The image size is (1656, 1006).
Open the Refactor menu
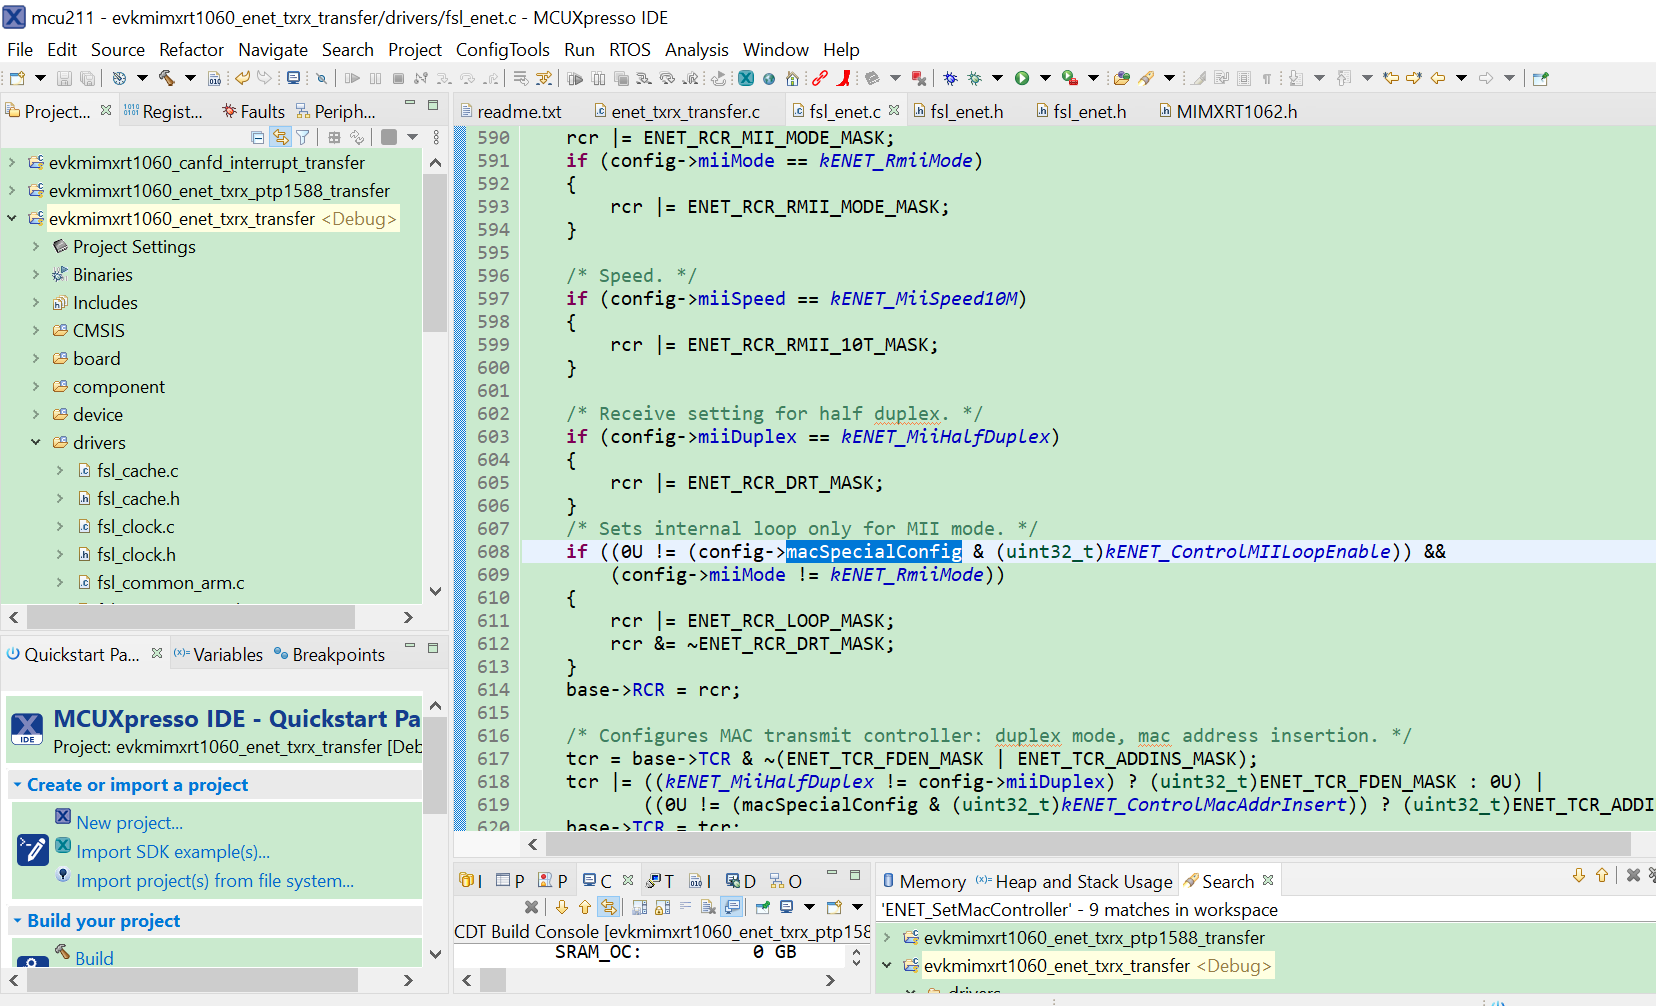(191, 49)
